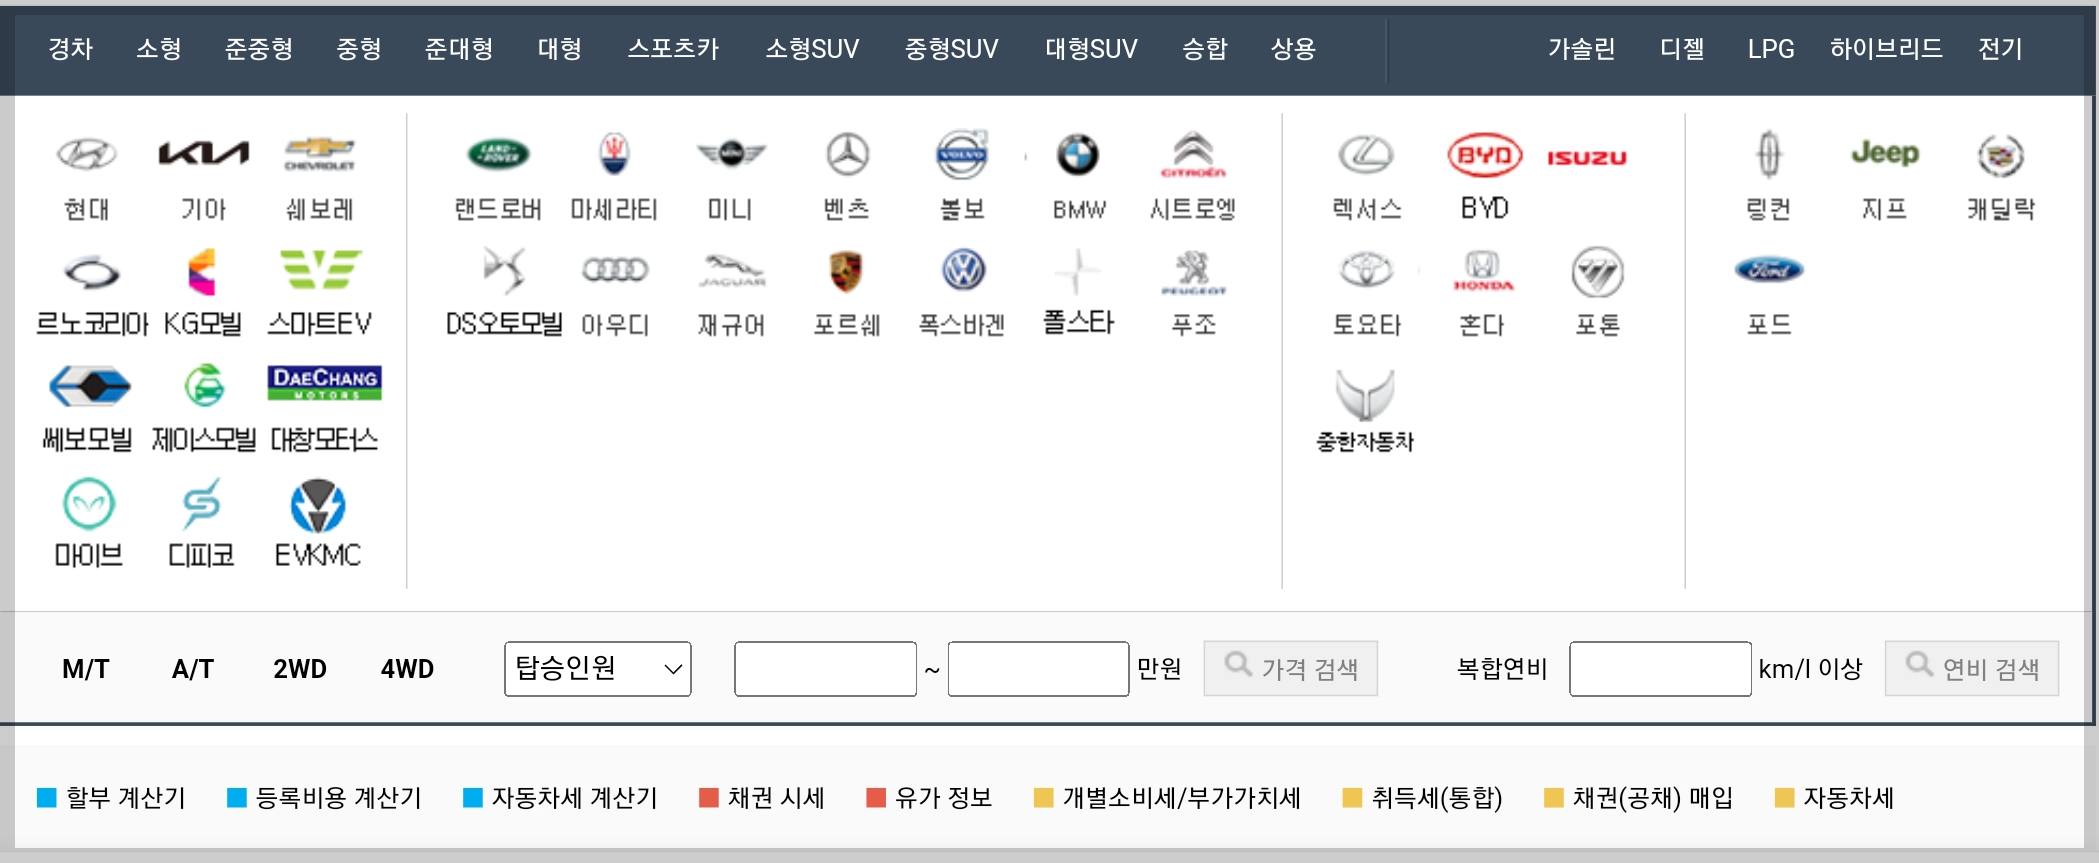This screenshot has width=2099, height=863.
Task: Choose the DS Automobiles (DS오토모빌) logo
Action: tap(503, 269)
